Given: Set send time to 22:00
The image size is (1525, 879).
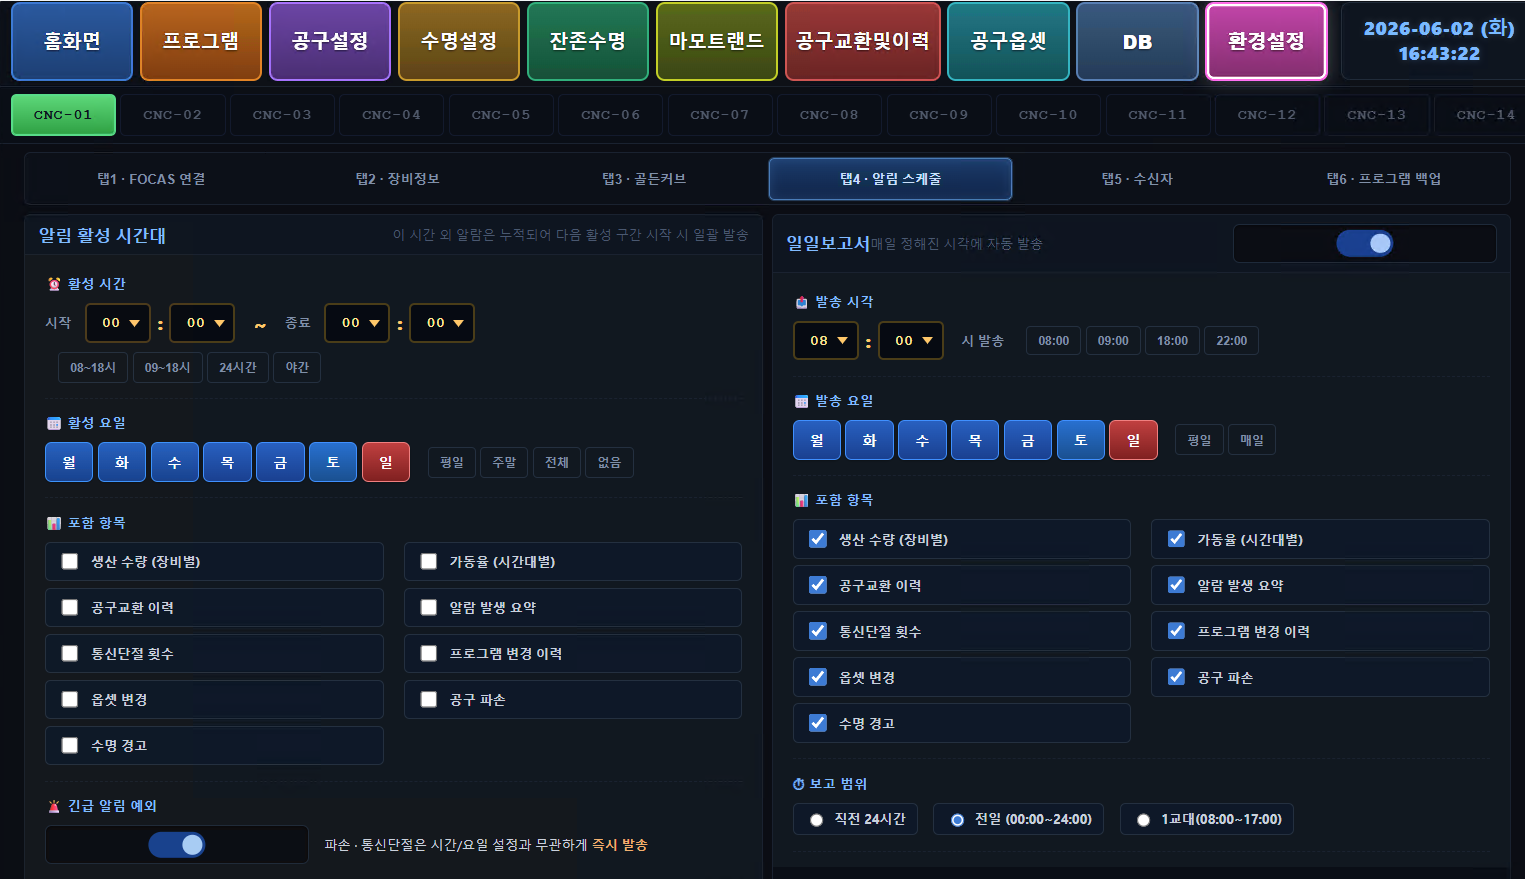Looking at the screenshot, I should coord(1231,341).
